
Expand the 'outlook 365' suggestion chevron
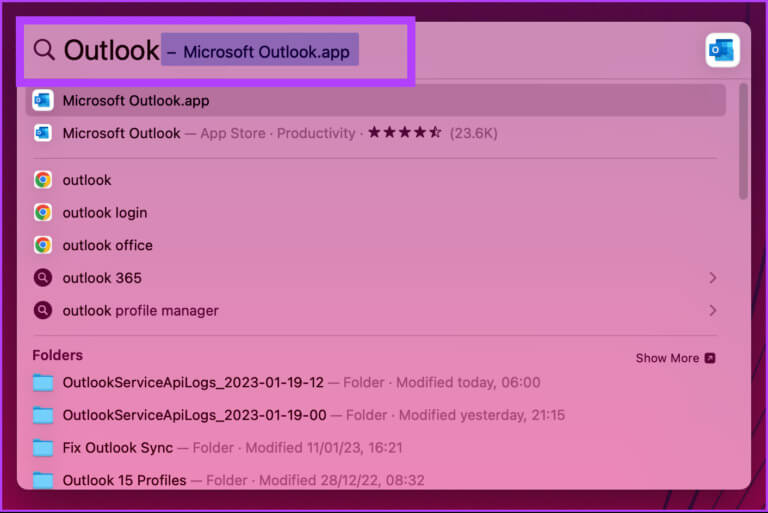click(713, 278)
